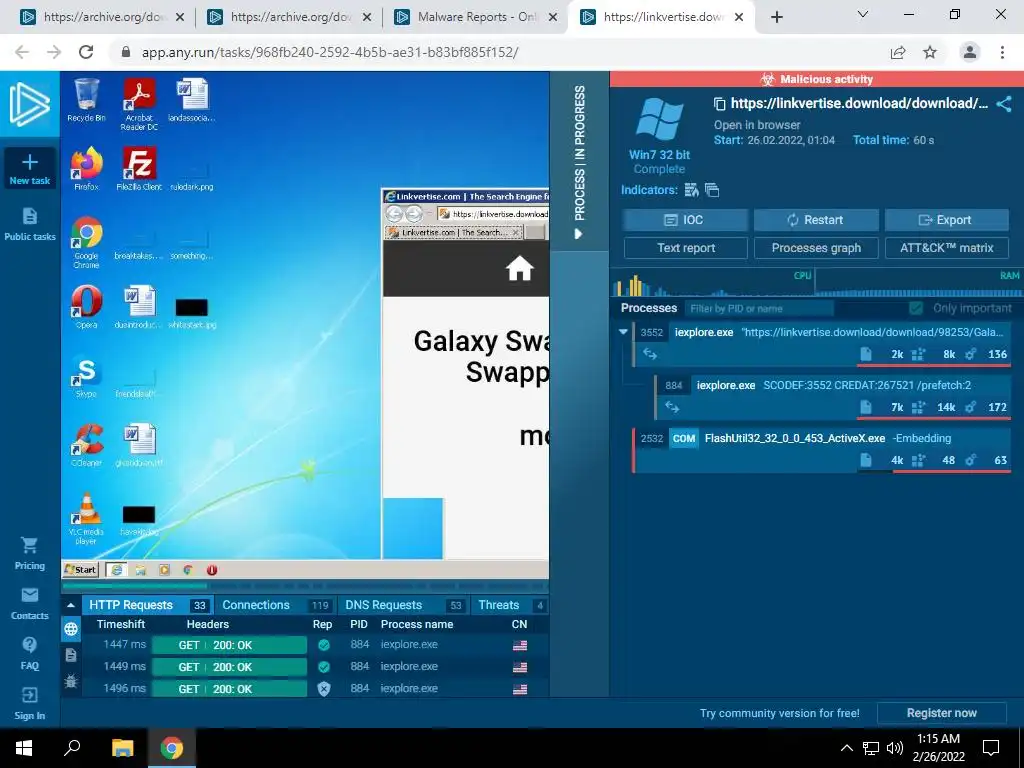
Task: Open the Processes graph
Action: pyautogui.click(x=816, y=248)
